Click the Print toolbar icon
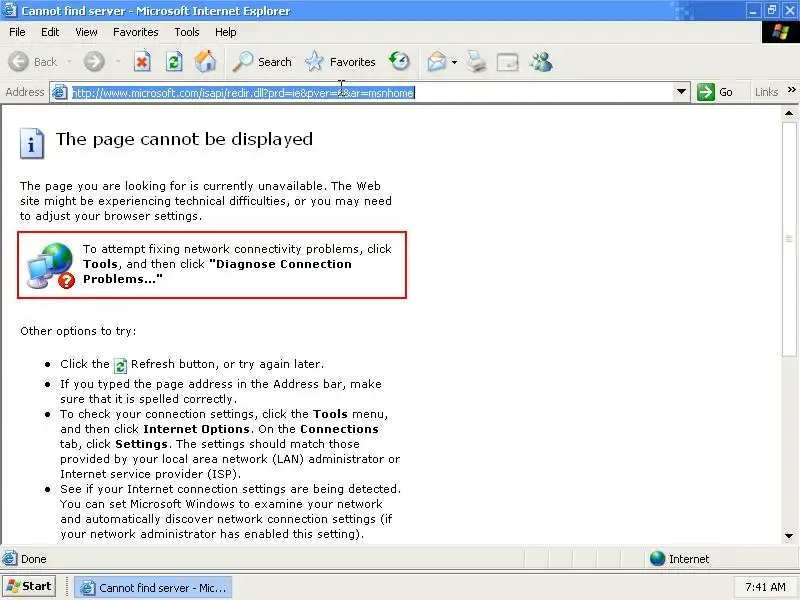The width and height of the screenshot is (800, 600). (477, 62)
